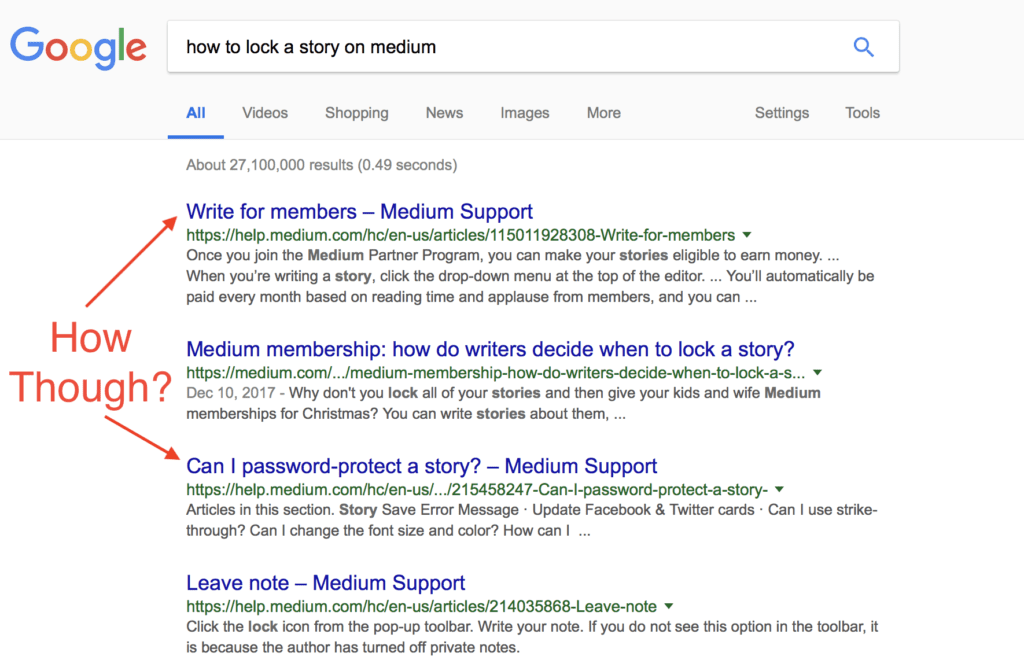
Task: Open the Images tab
Action: click(x=525, y=113)
